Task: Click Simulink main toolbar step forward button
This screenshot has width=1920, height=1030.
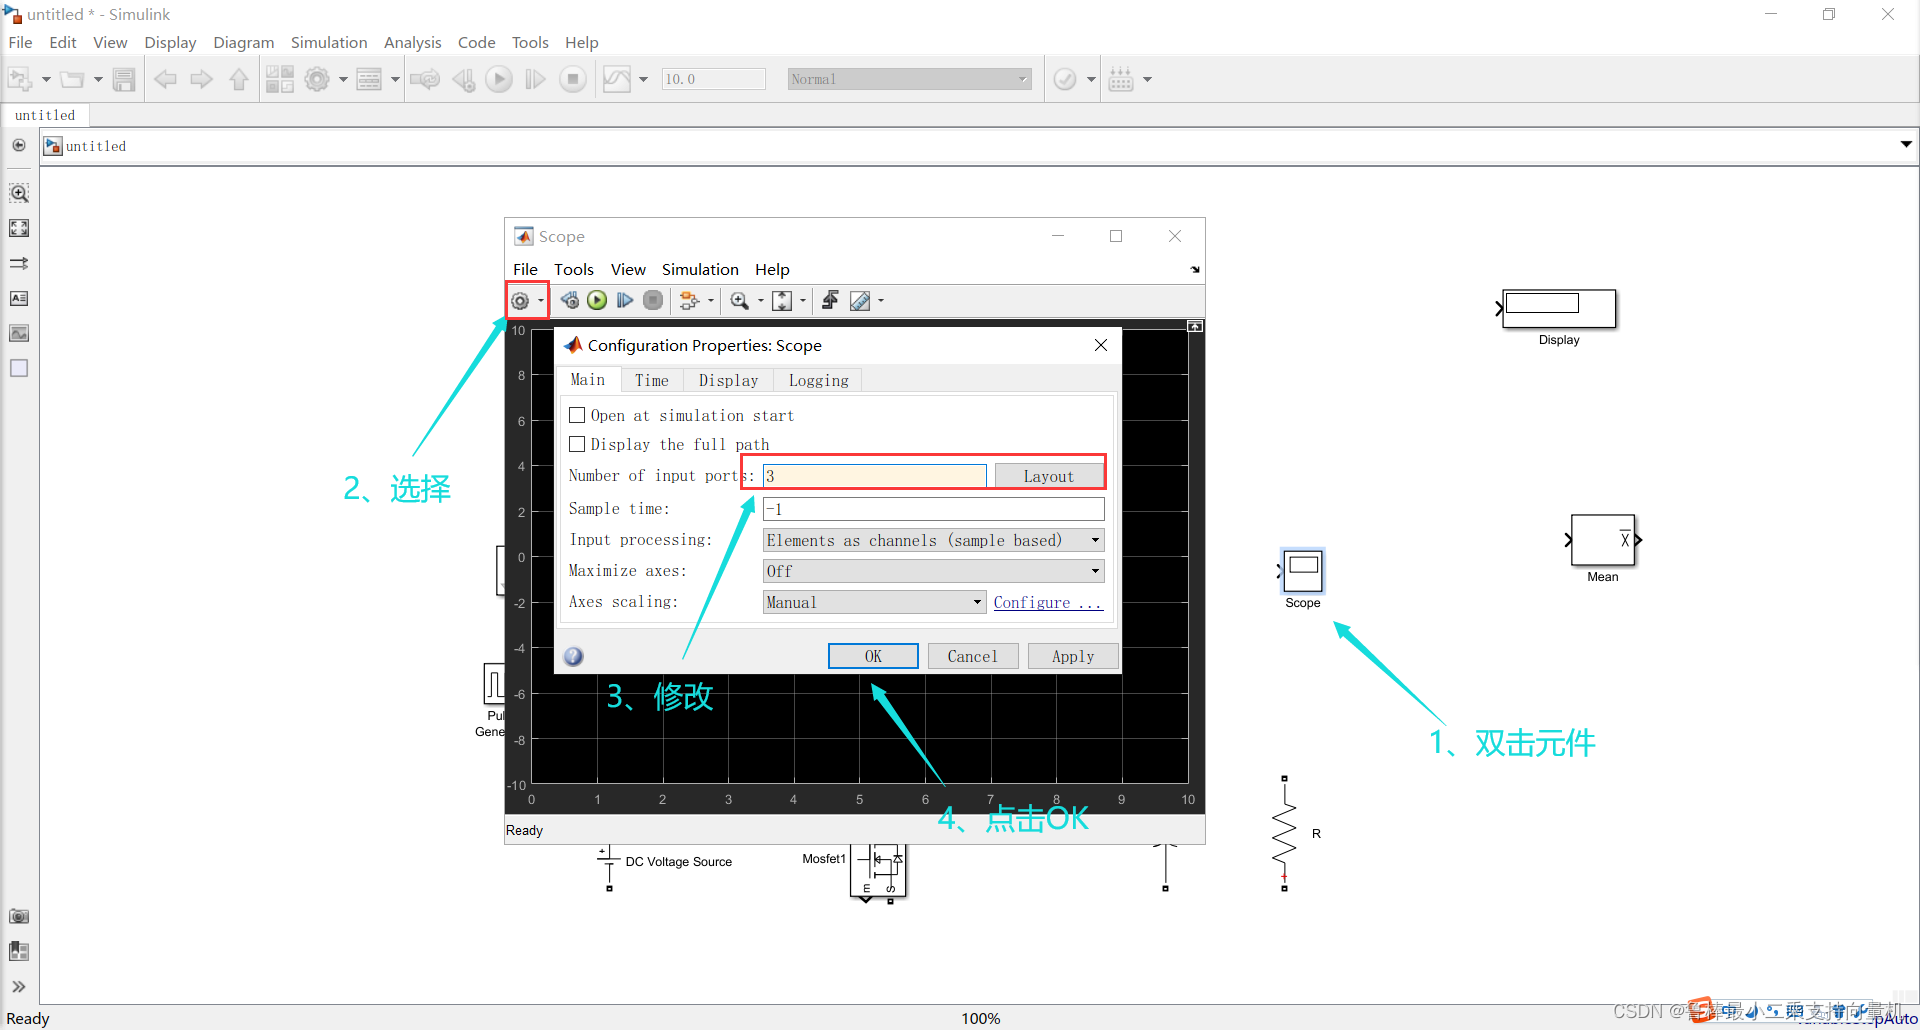Action: pos(536,79)
